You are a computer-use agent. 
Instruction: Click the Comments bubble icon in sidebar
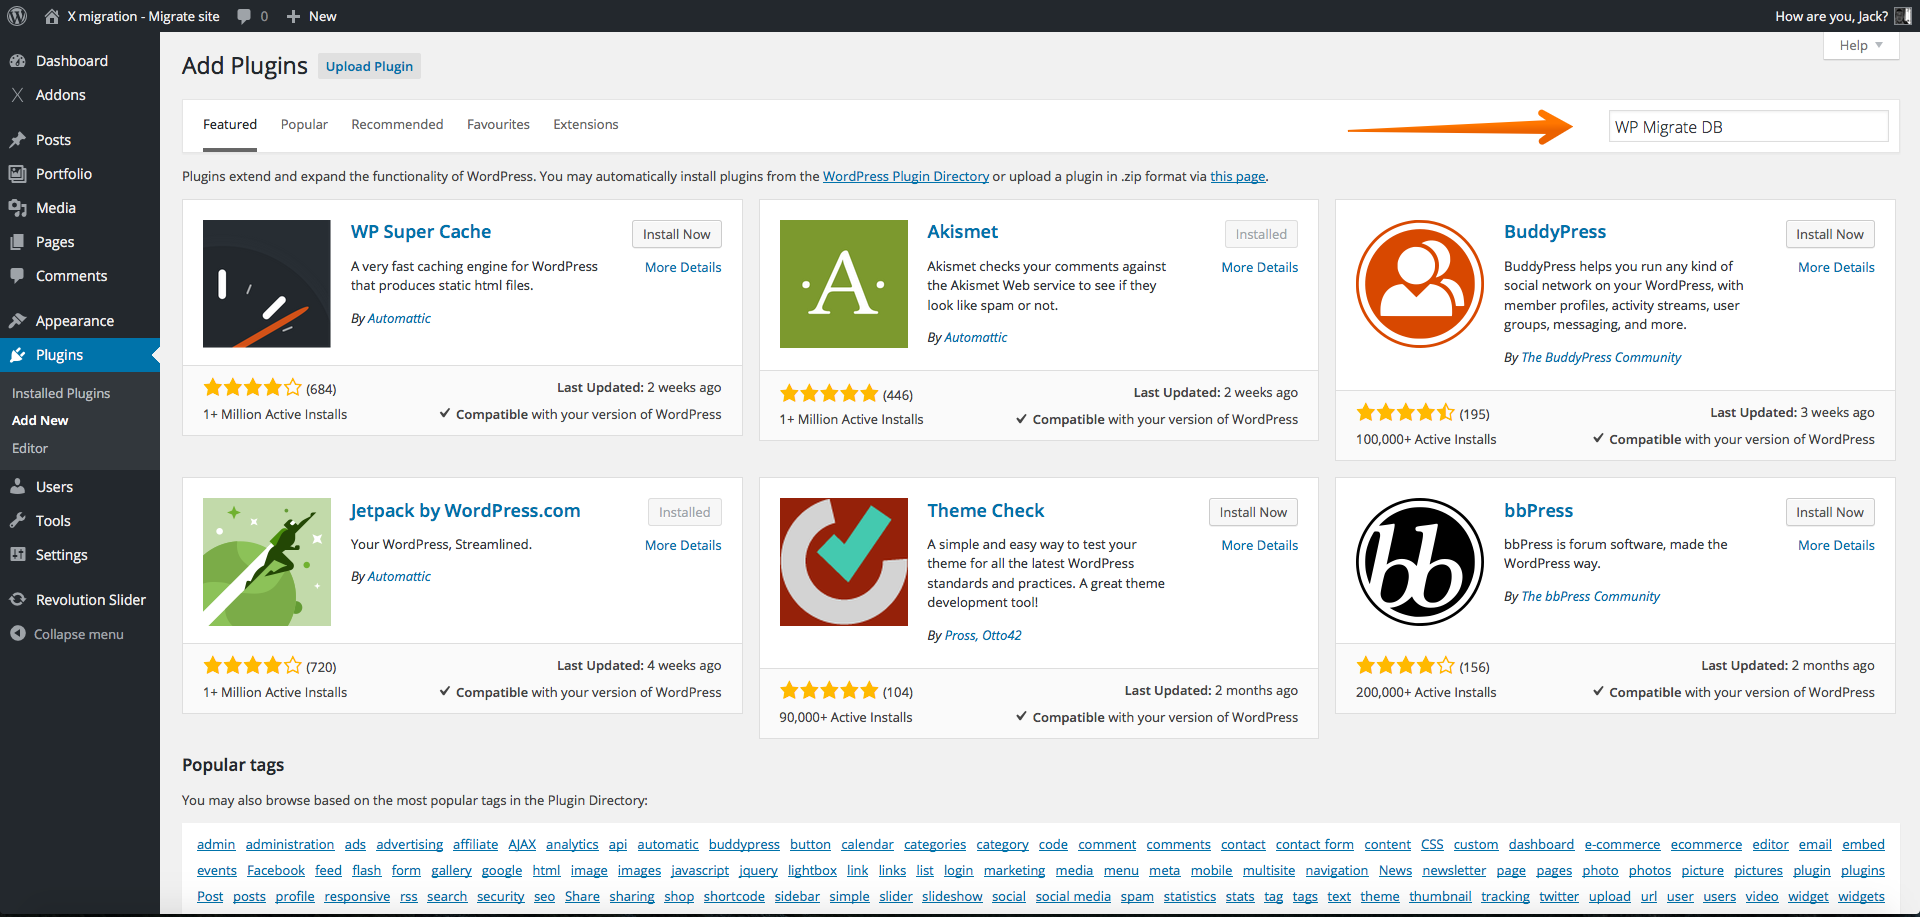pos(17,276)
